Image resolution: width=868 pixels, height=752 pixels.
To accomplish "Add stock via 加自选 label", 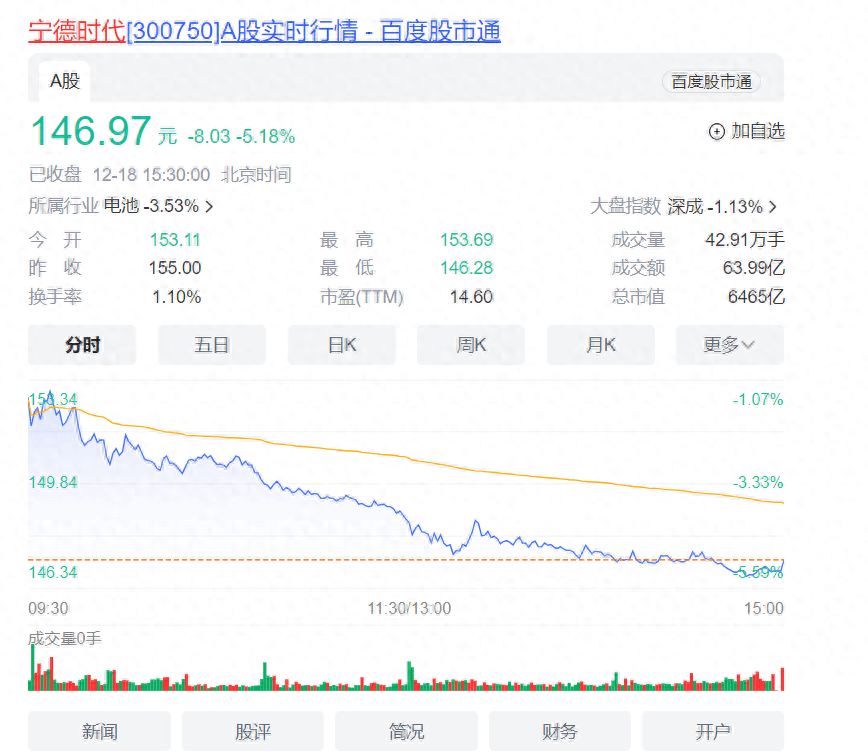I will coord(758,131).
